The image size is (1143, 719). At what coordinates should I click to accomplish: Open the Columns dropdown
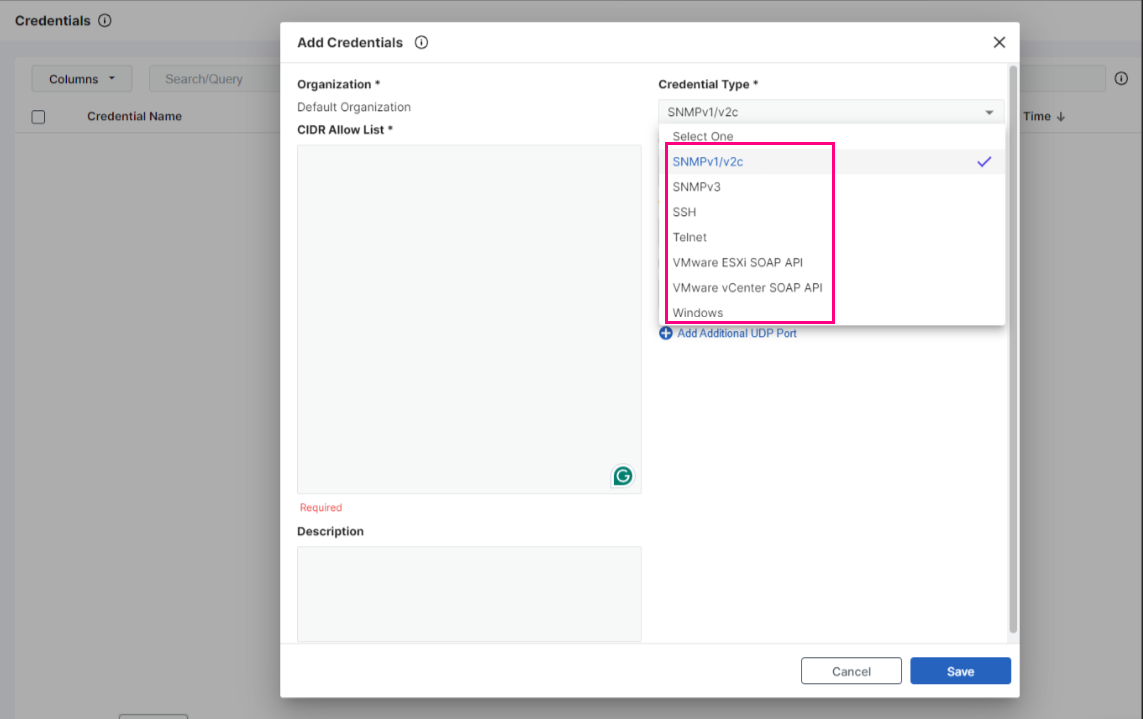(82, 79)
